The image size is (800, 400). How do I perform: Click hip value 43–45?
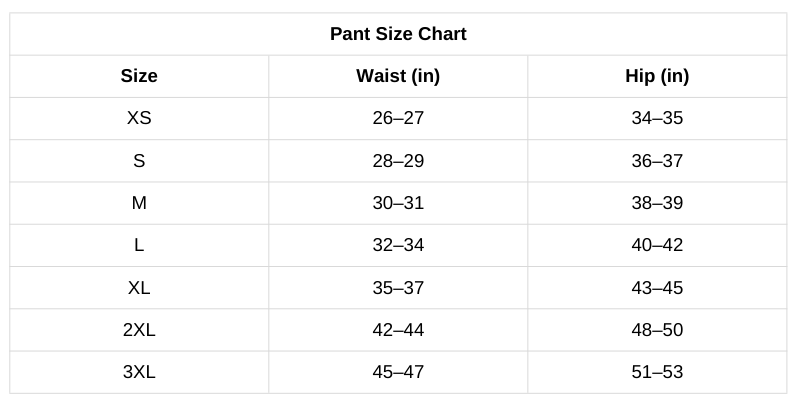click(657, 288)
